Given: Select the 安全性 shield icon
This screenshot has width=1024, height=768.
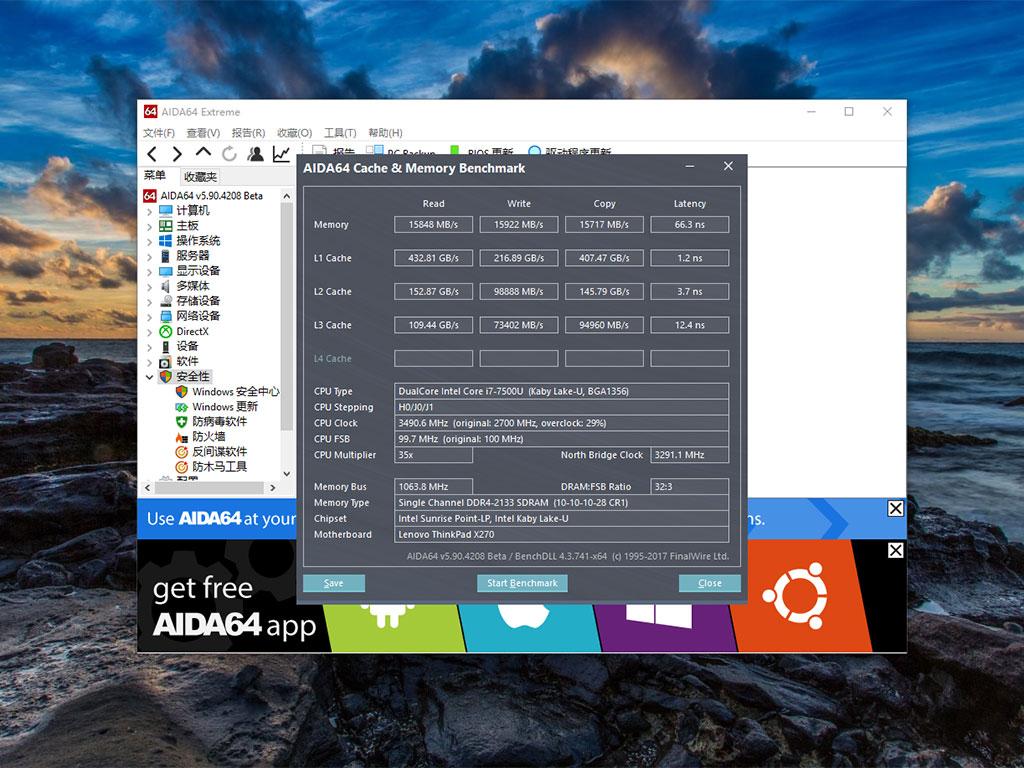Looking at the screenshot, I should (166, 376).
